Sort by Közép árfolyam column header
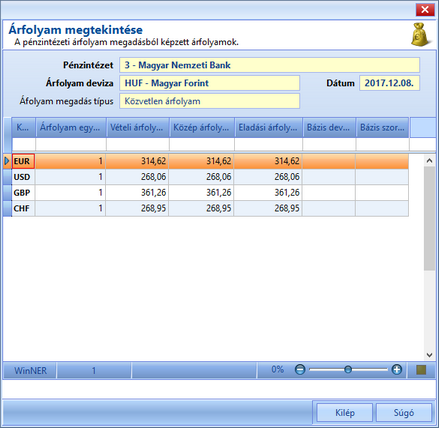 pos(202,127)
